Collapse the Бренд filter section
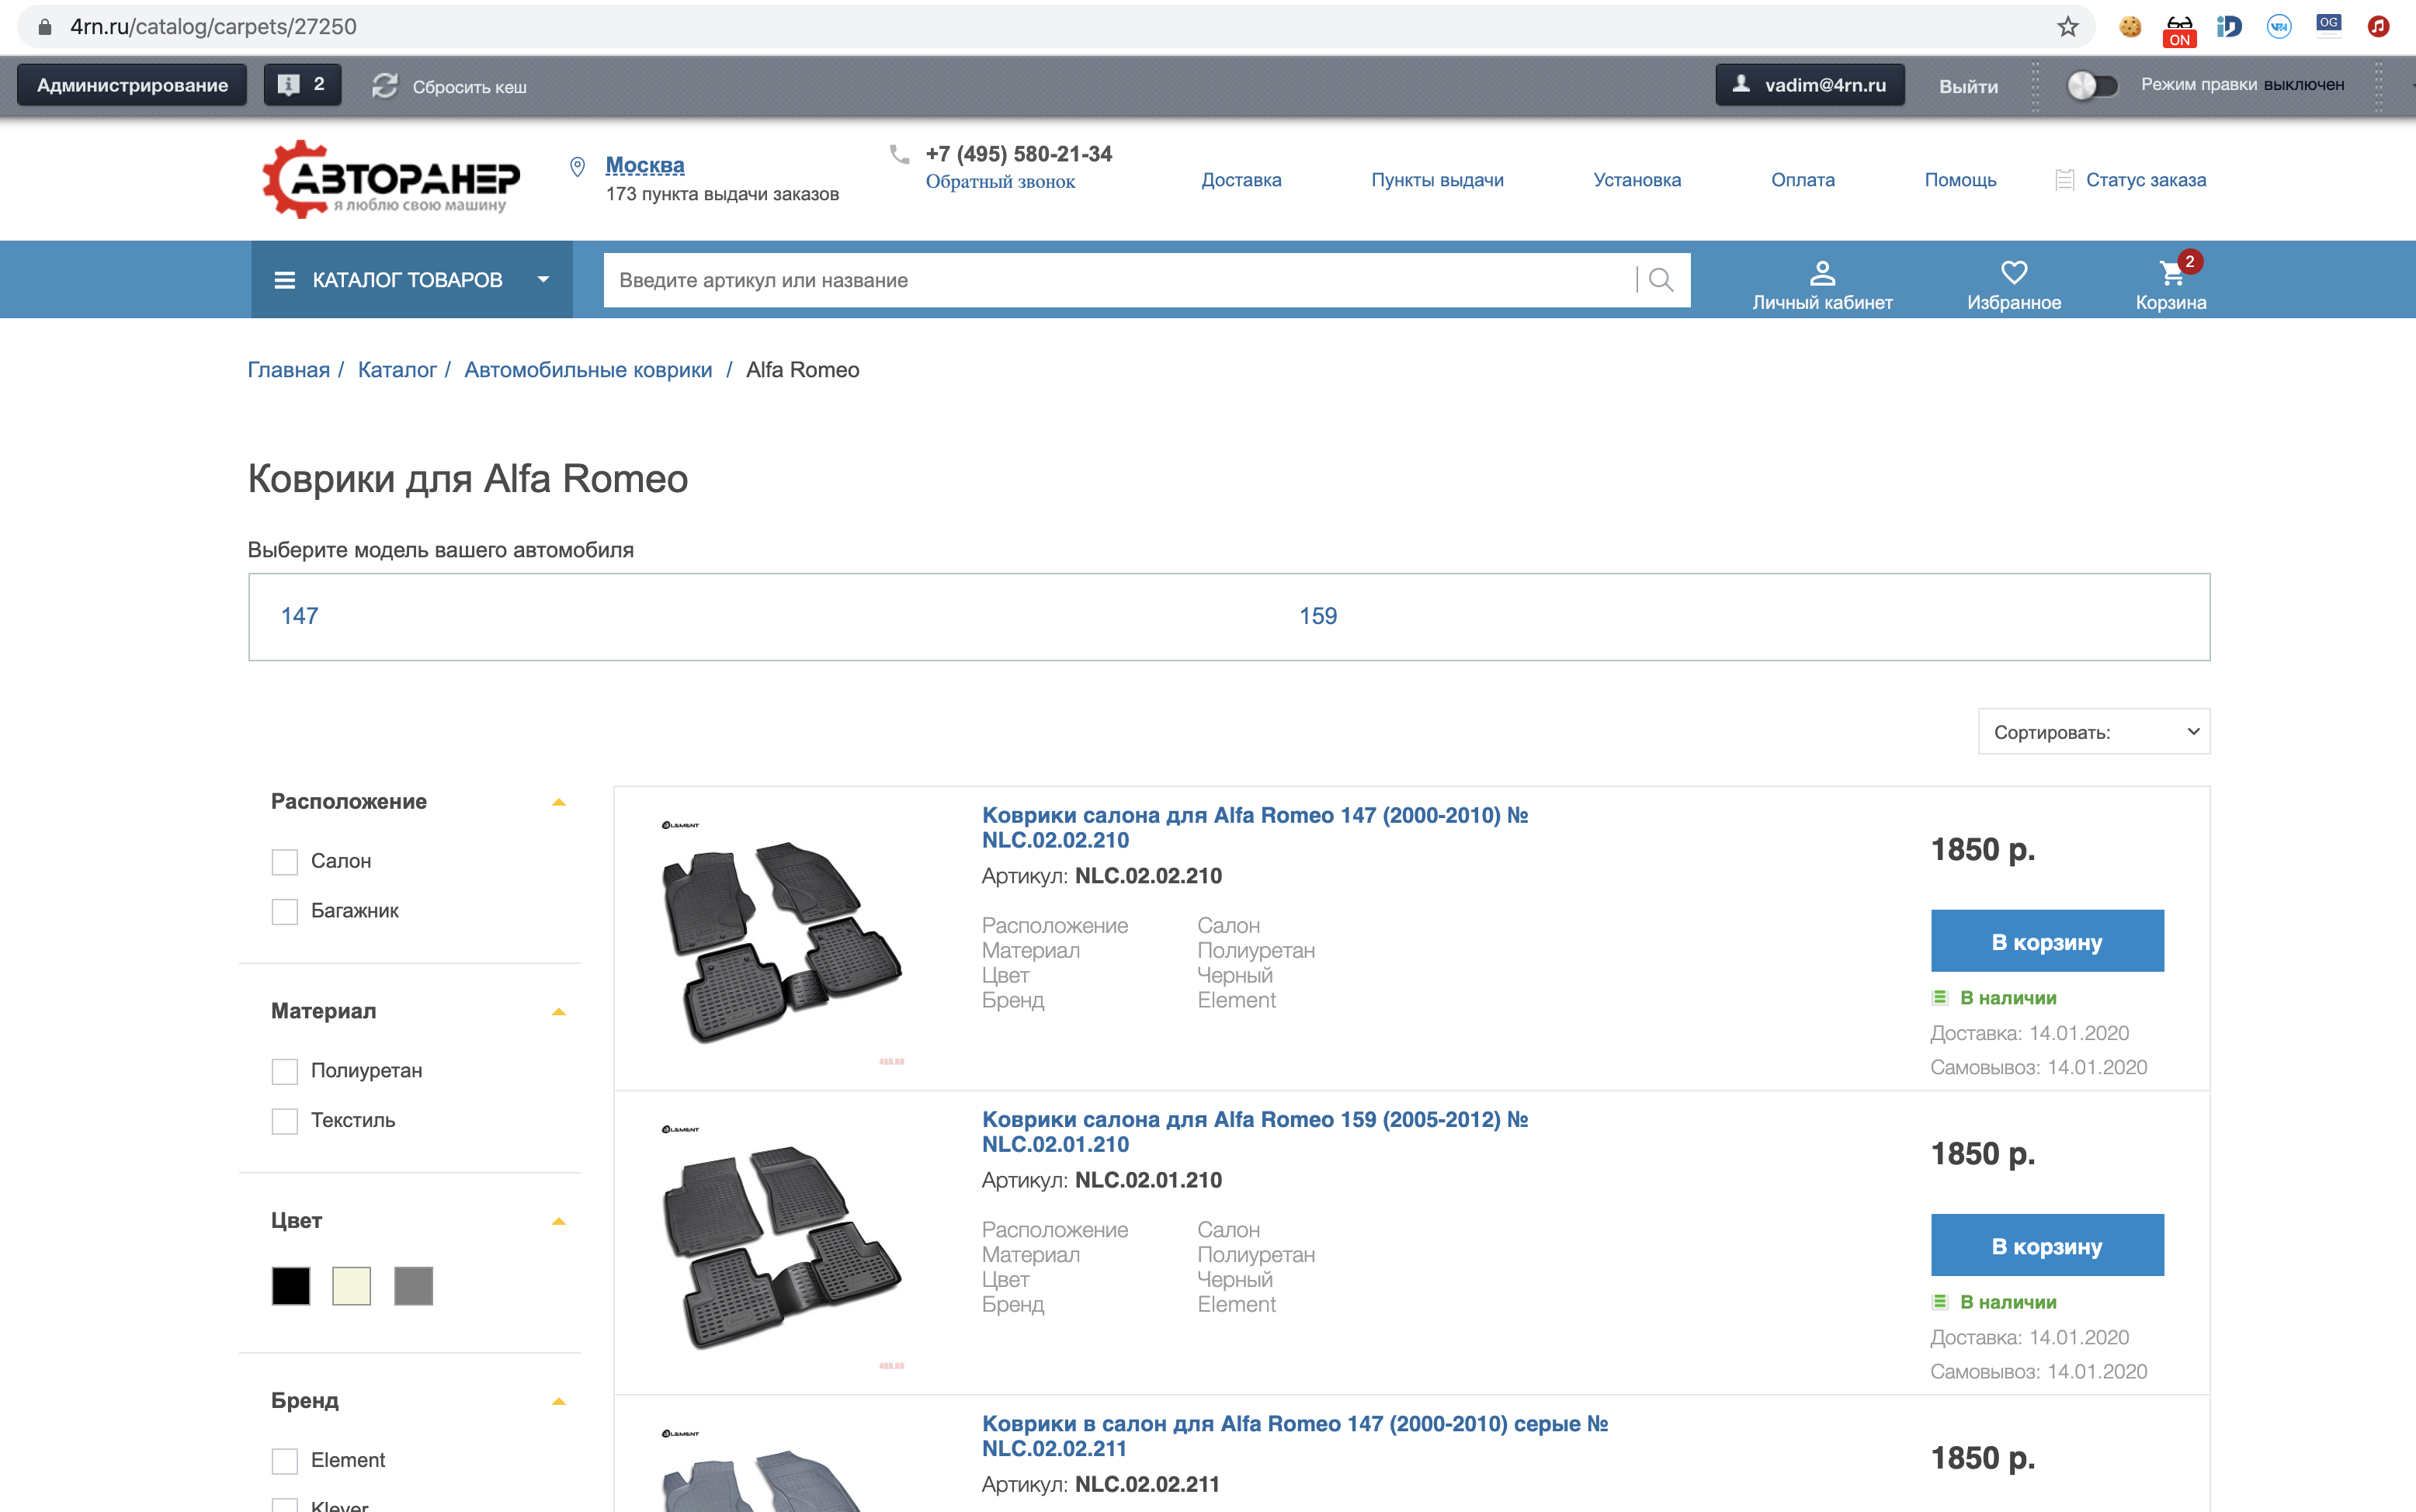Screen dimensions: 2416x1512 tap(559, 1401)
